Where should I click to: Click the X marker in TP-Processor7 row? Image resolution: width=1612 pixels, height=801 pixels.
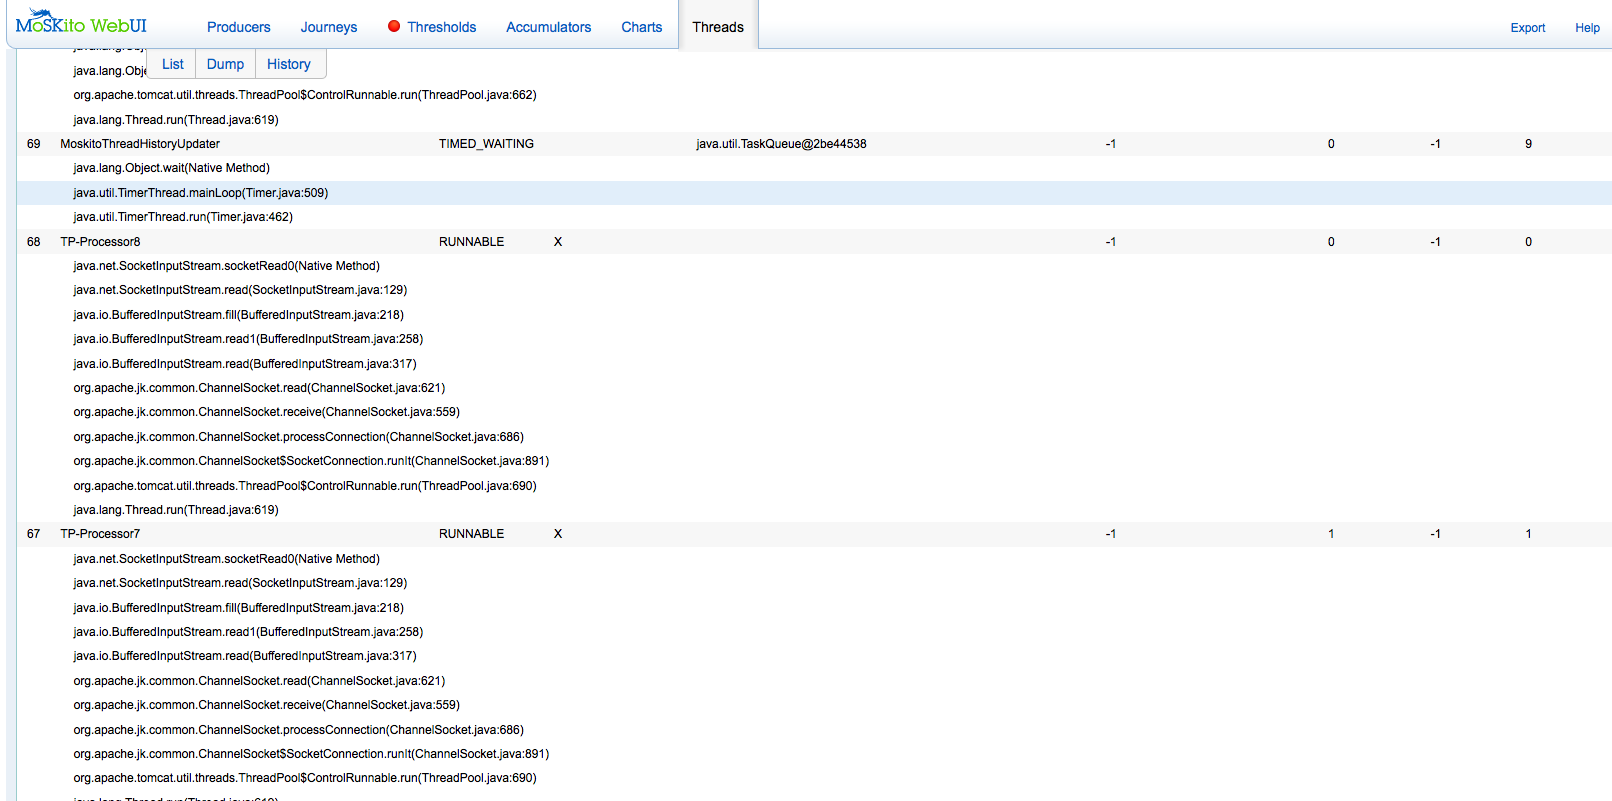coord(558,534)
